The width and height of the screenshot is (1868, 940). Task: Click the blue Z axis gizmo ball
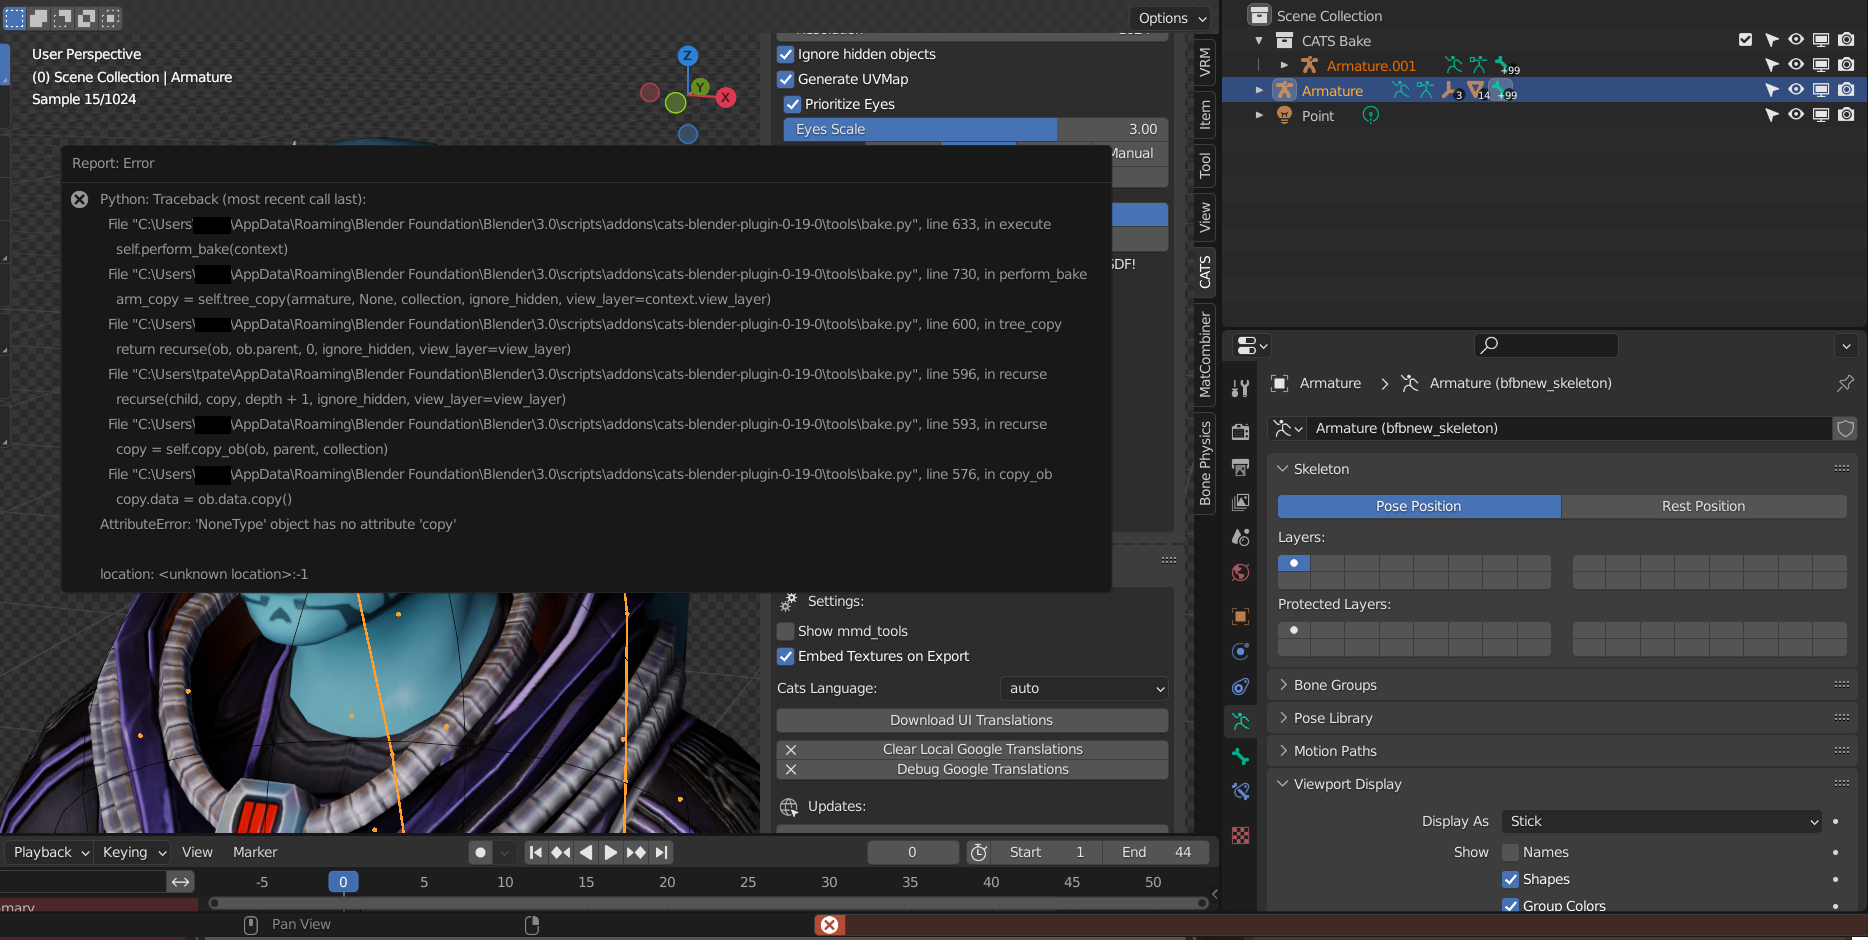coord(688,56)
